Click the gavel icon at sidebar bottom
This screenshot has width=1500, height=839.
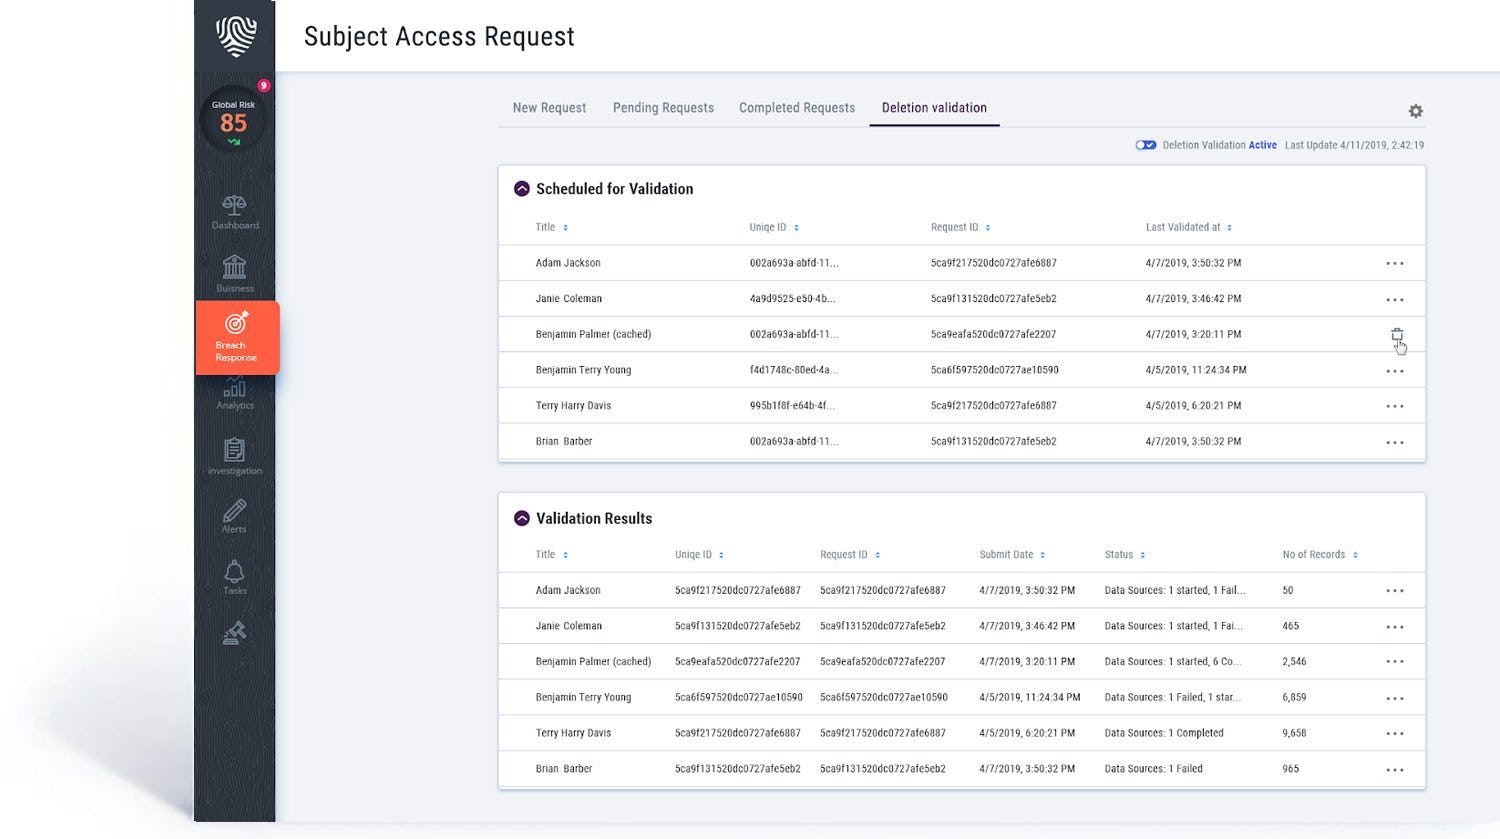[x=234, y=632]
